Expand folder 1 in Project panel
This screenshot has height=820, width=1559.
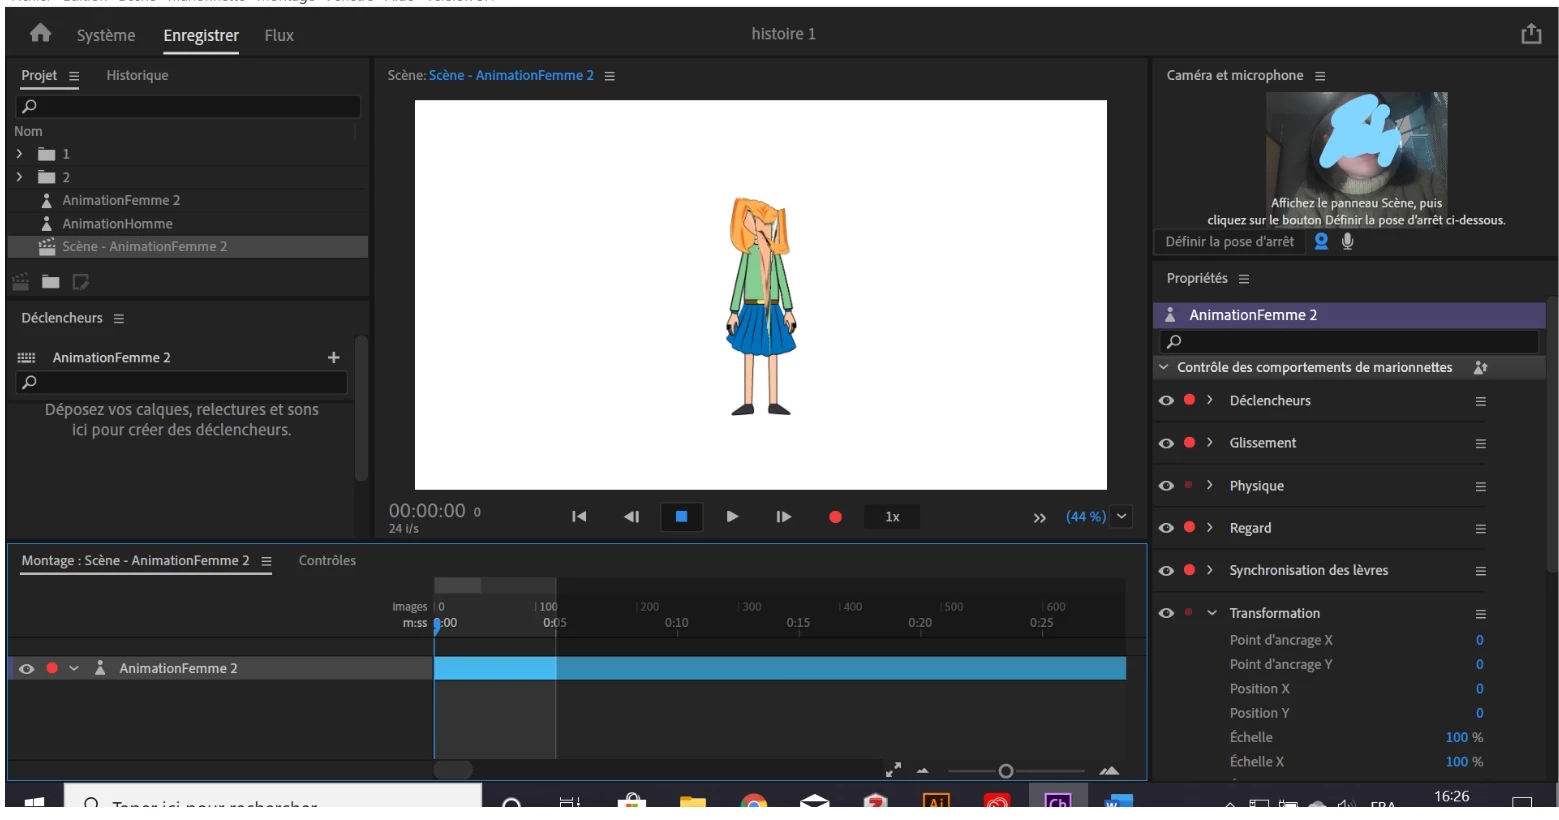click(19, 154)
